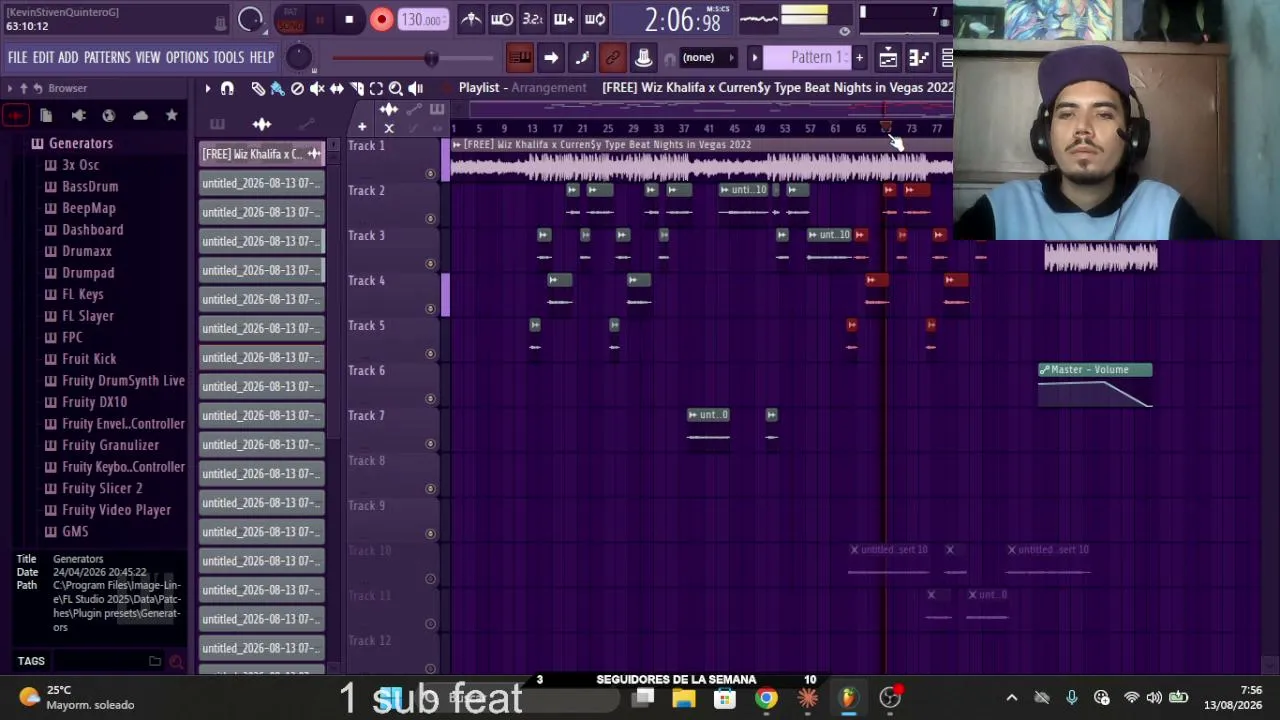Select the playlist Draw pencil tool
This screenshot has height=720, width=1280.
258,88
